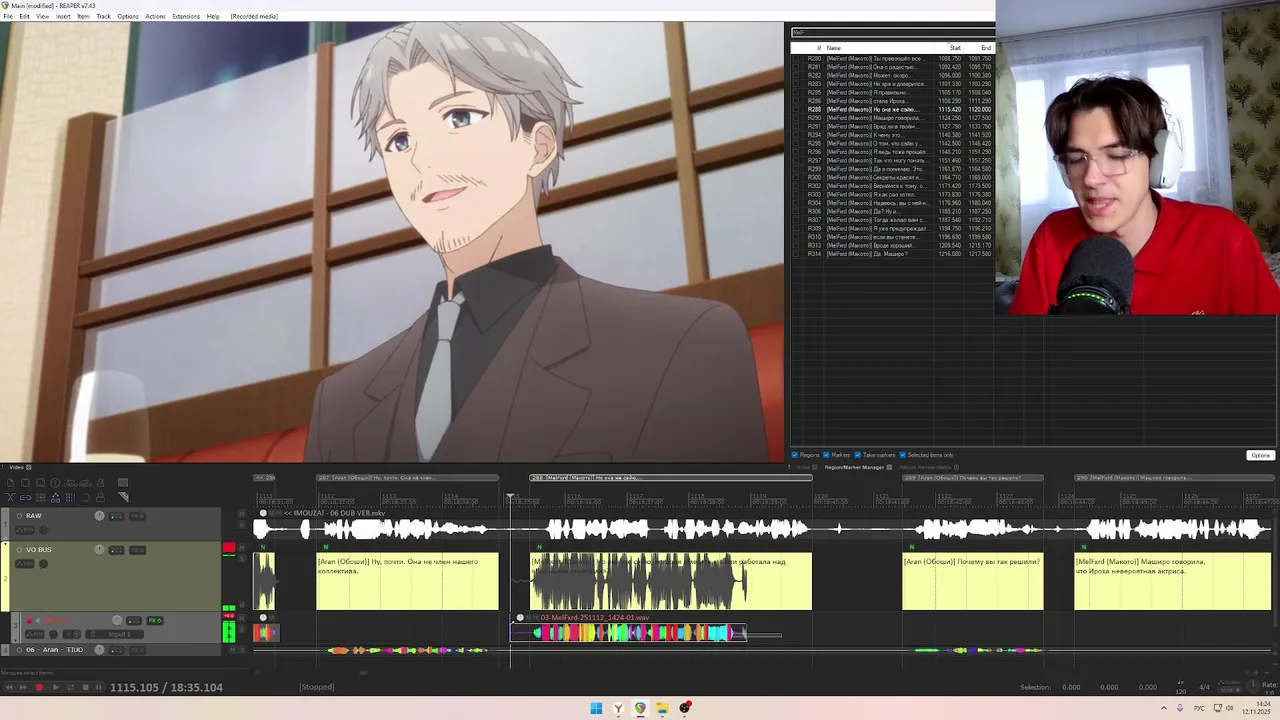Image resolution: width=1280 pixels, height=720 pixels.
Task: Open Project Settings from the toolbar
Action: 55,483
